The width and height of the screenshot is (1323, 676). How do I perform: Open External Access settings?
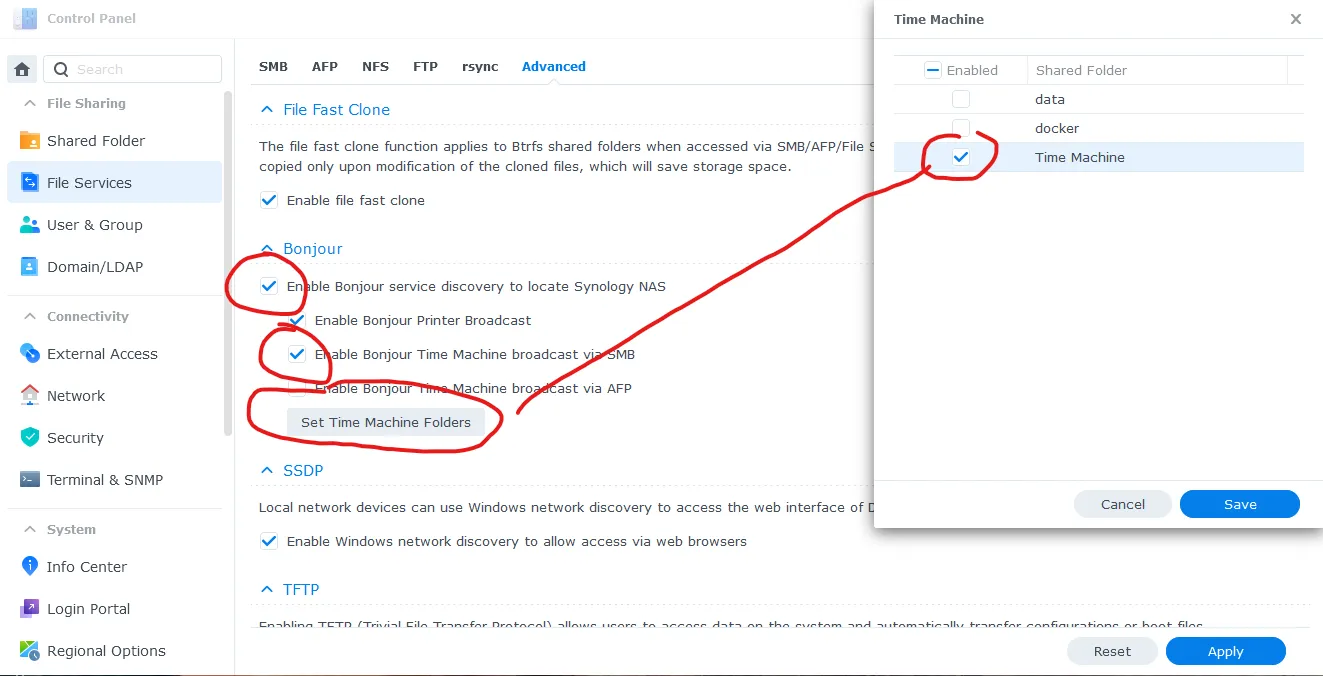[102, 353]
